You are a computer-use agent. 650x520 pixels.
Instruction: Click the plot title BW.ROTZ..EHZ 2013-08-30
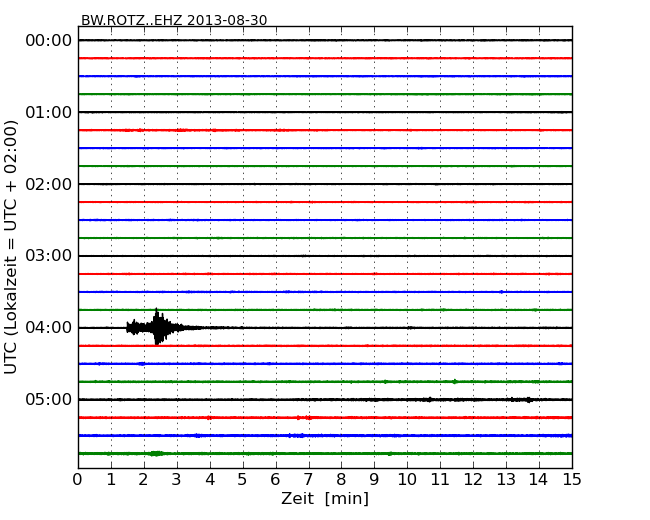(174, 20)
